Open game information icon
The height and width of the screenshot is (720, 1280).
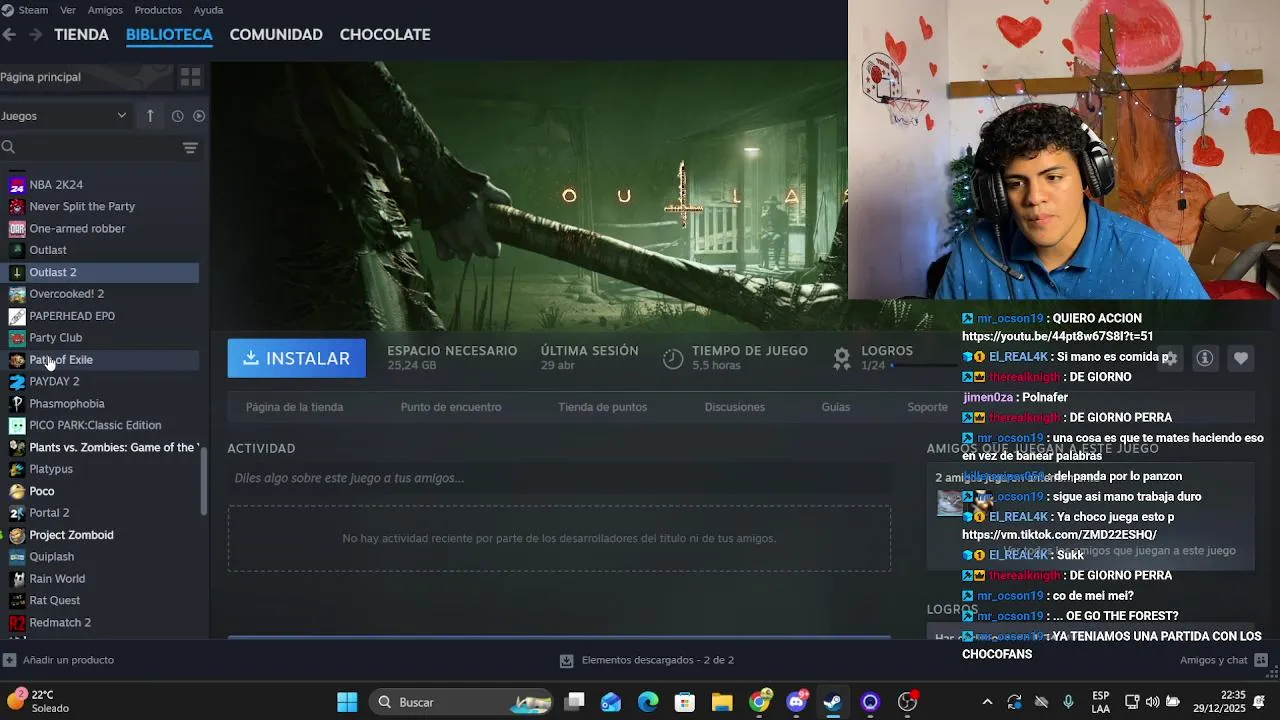pyautogui.click(x=1205, y=358)
